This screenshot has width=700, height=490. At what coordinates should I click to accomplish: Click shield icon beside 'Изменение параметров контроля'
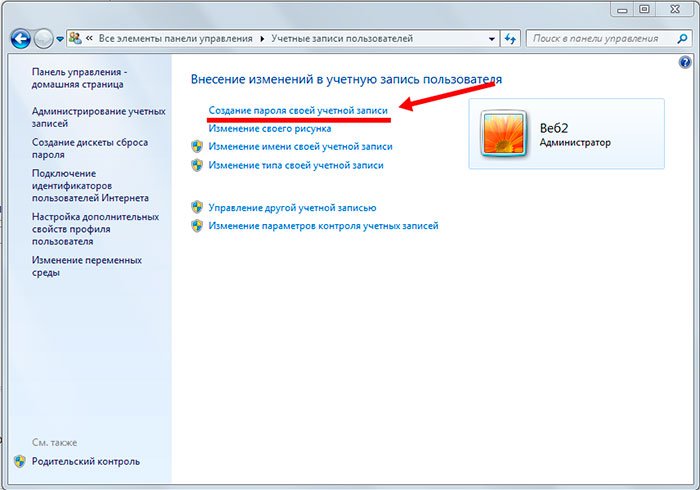[x=197, y=226]
